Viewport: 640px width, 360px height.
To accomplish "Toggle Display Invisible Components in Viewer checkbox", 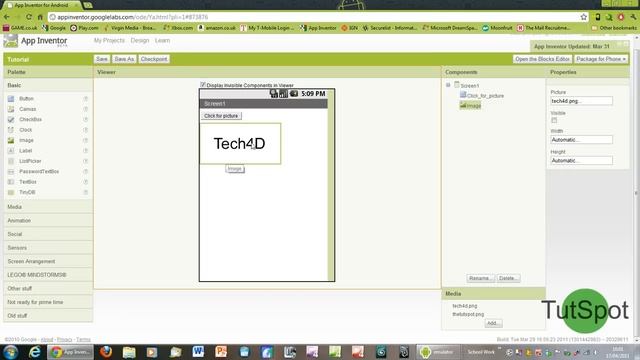I will pos(203,84).
